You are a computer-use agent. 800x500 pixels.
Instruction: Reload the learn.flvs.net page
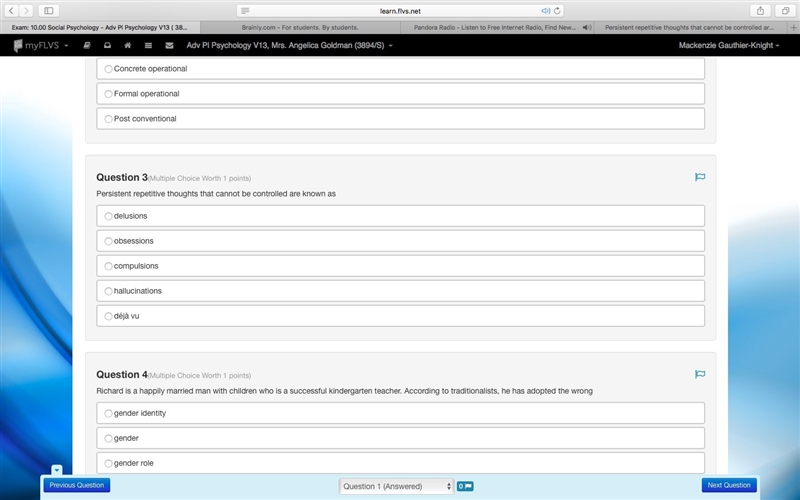(x=557, y=11)
